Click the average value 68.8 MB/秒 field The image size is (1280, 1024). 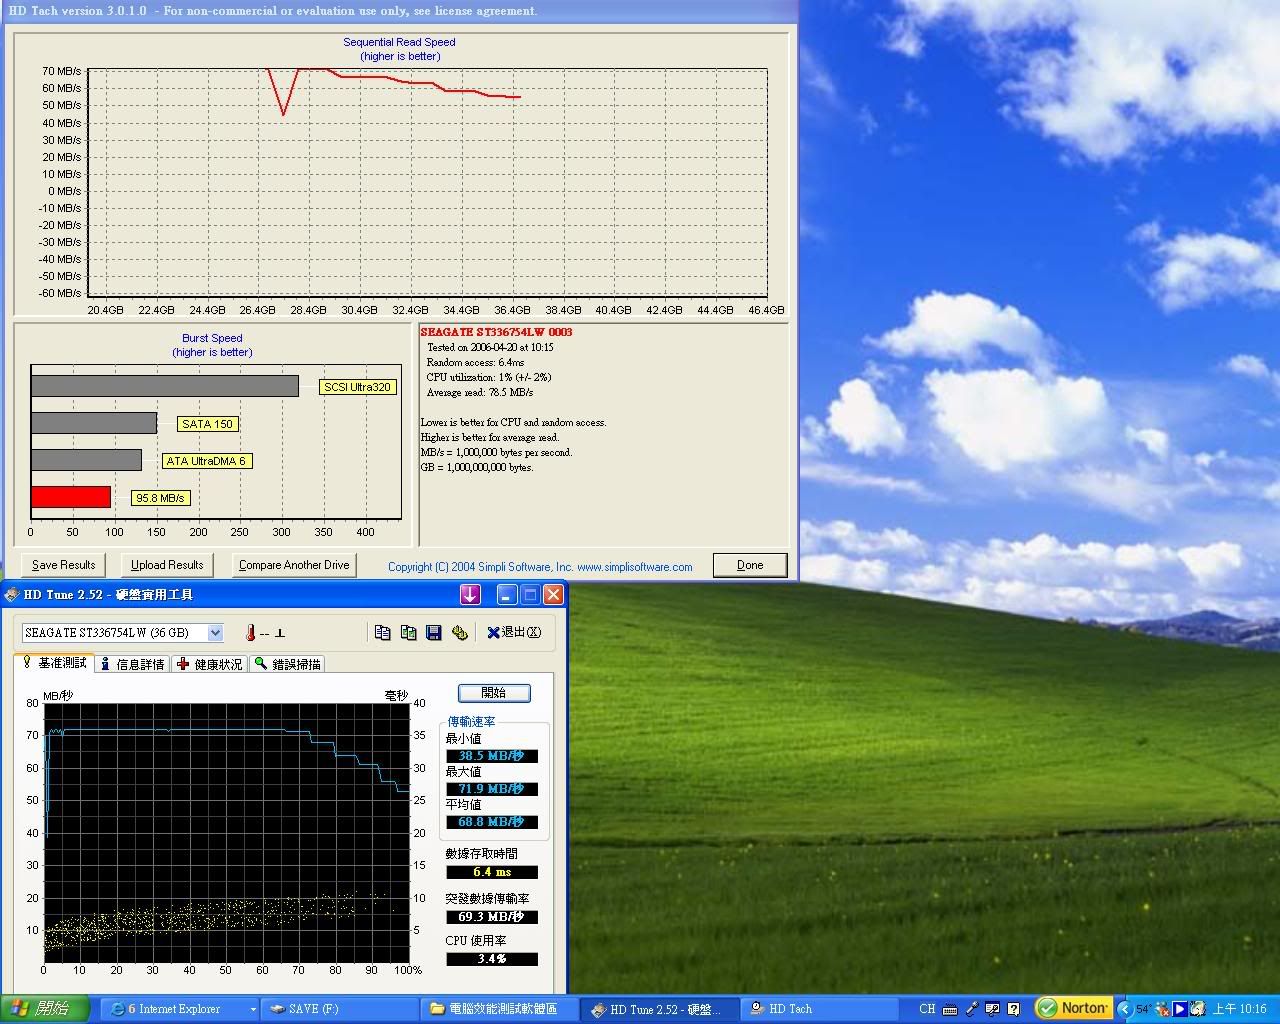(492, 822)
